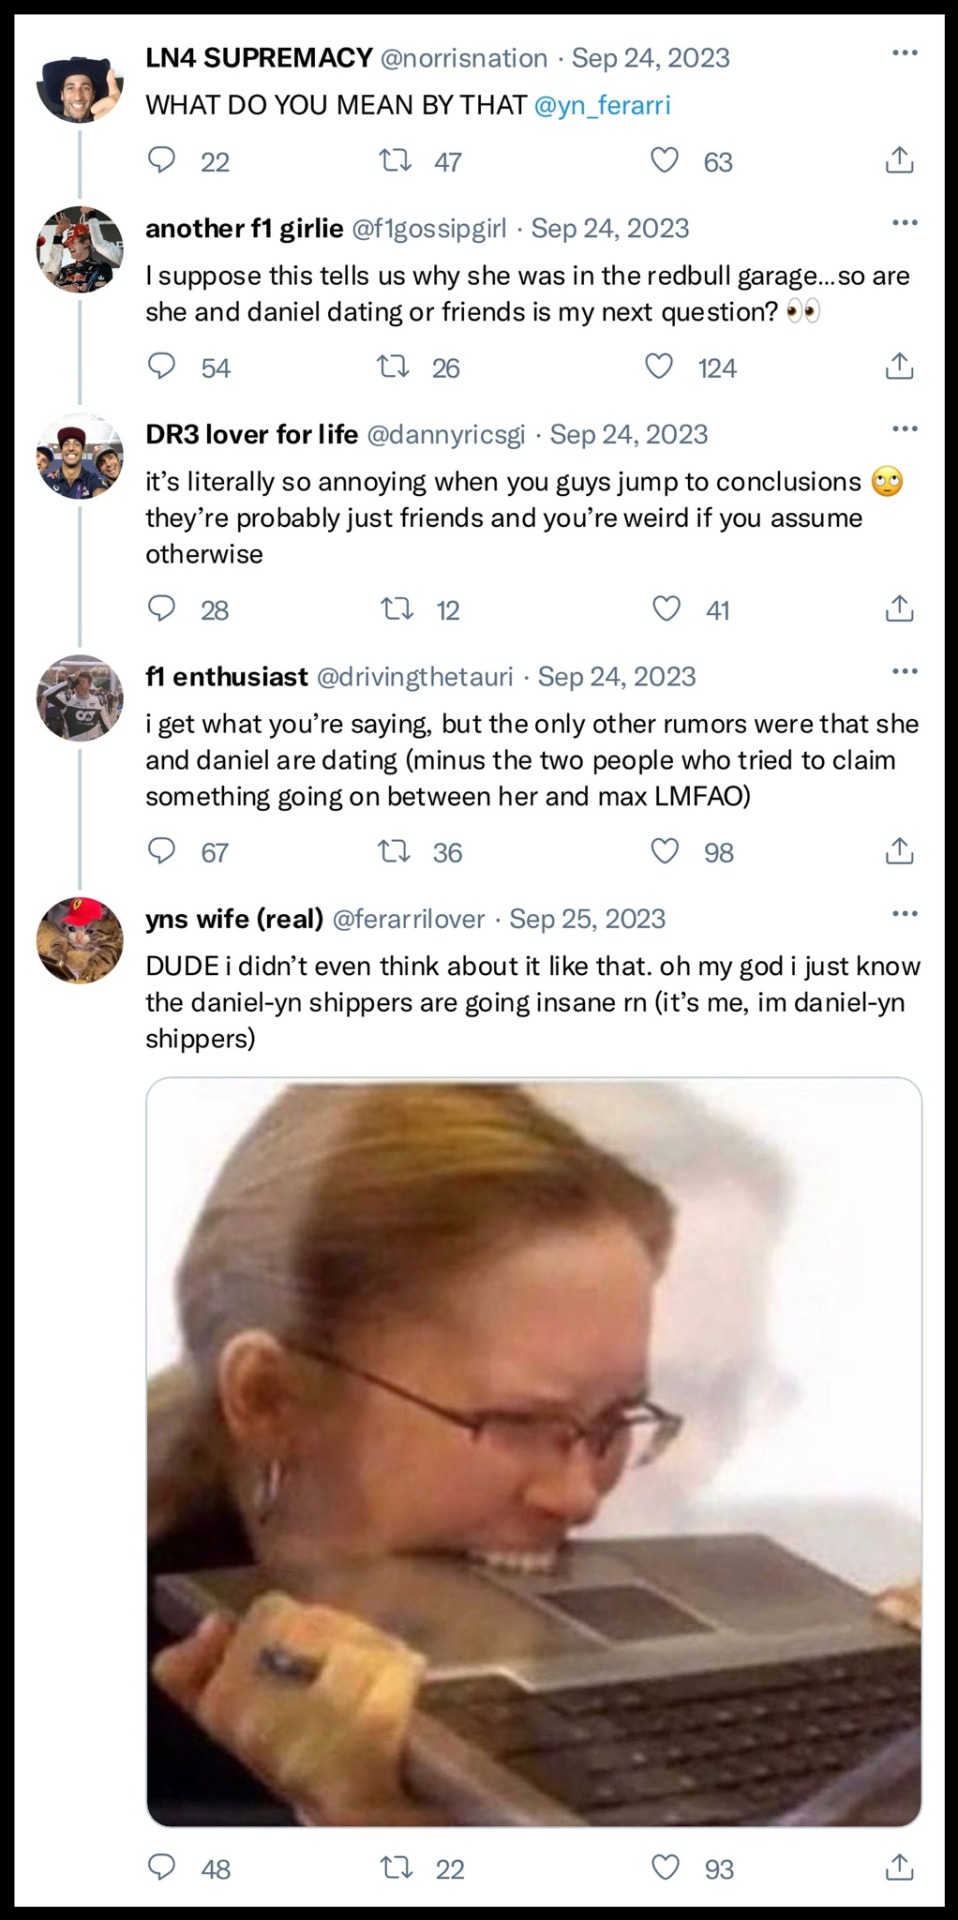The width and height of the screenshot is (958, 1920).
Task: Retweet f1 enthusiast's tweet
Action: click(394, 851)
